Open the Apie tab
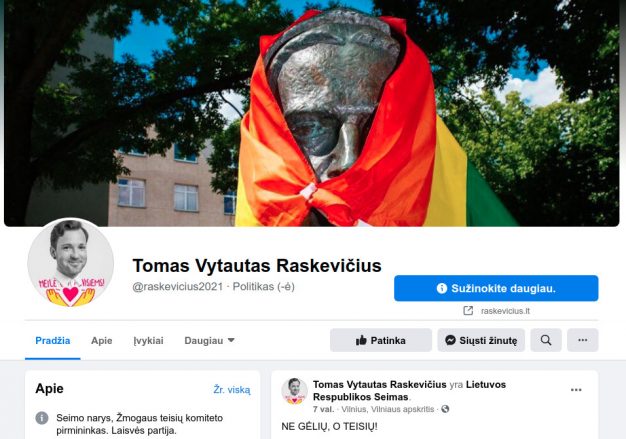Image resolution: width=626 pixels, height=439 pixels. click(101, 340)
